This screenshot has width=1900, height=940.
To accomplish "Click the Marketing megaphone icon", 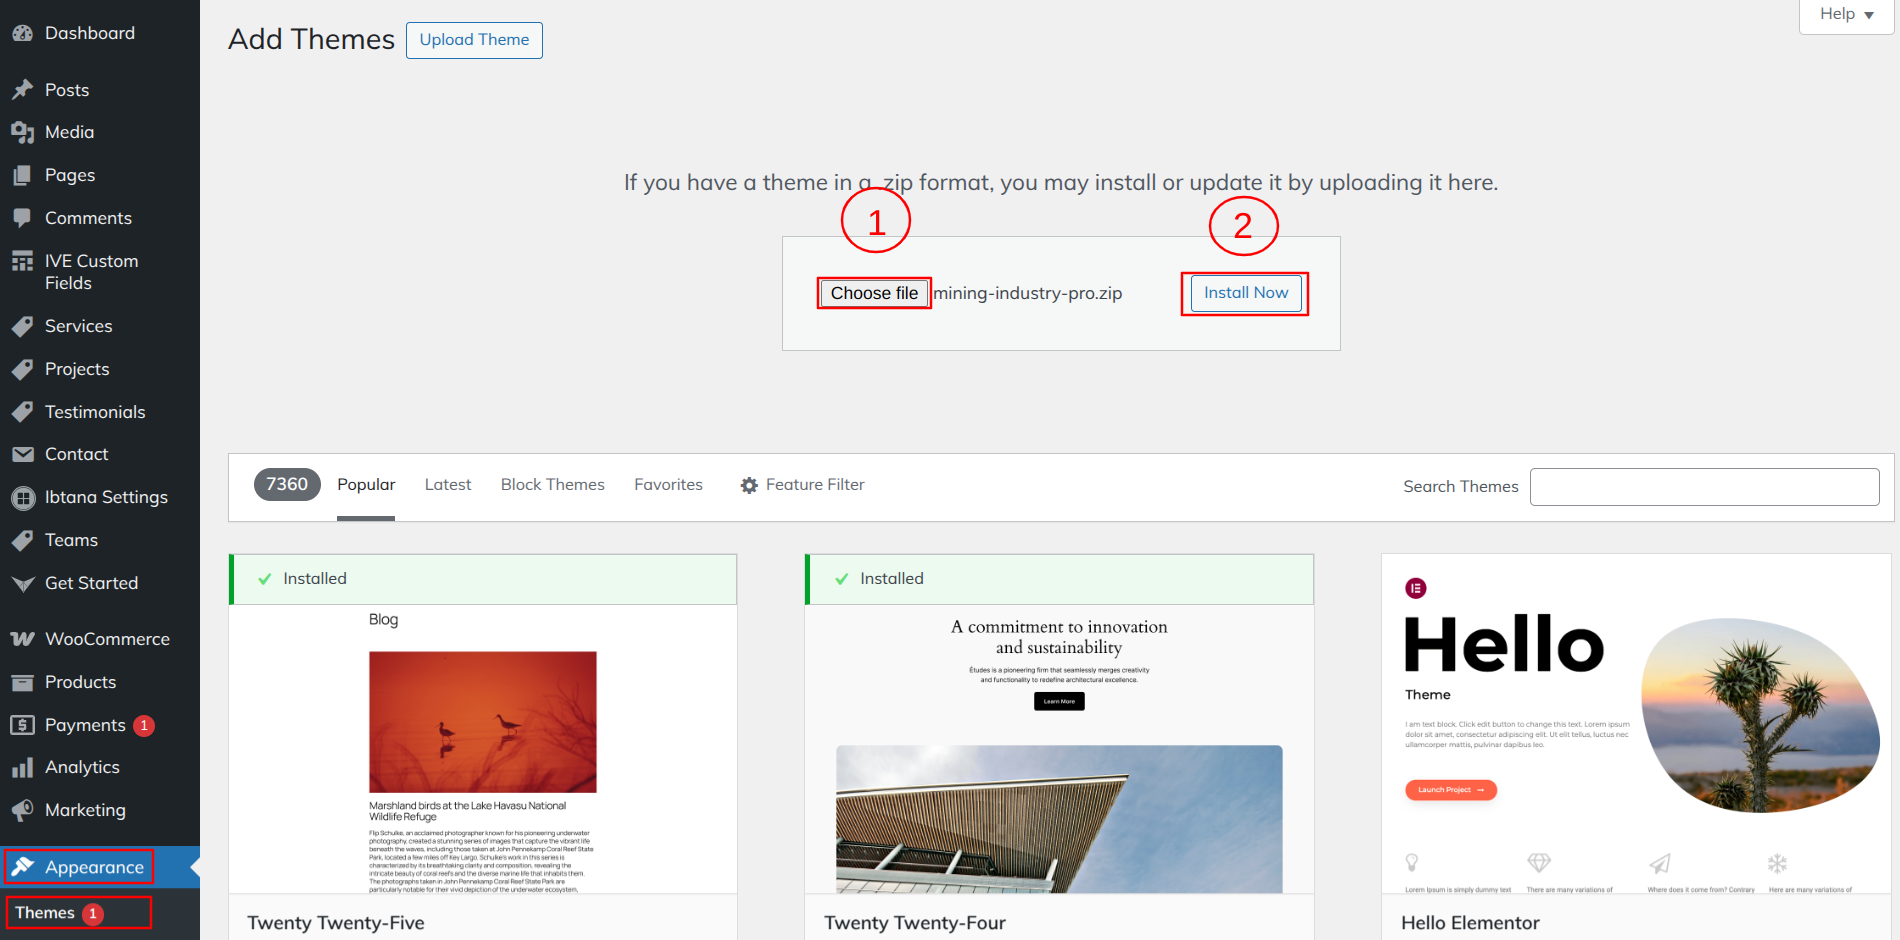I will (x=22, y=810).
